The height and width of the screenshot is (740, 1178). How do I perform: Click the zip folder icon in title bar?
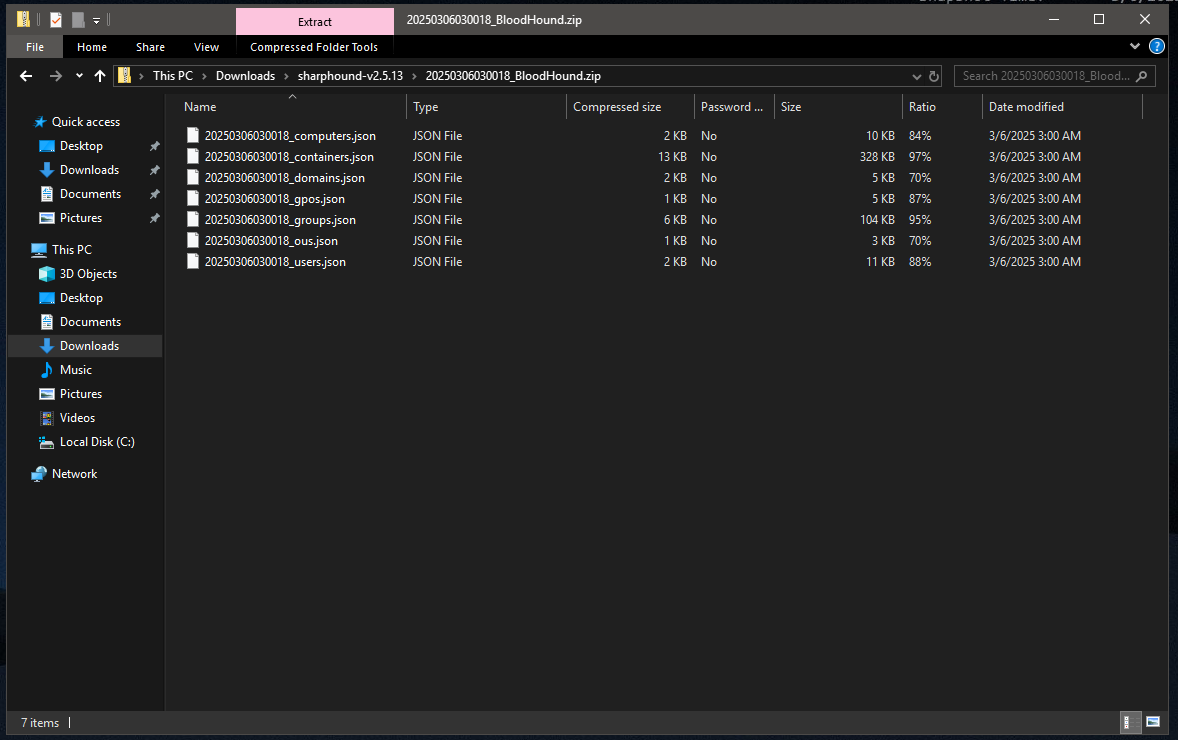click(23, 20)
